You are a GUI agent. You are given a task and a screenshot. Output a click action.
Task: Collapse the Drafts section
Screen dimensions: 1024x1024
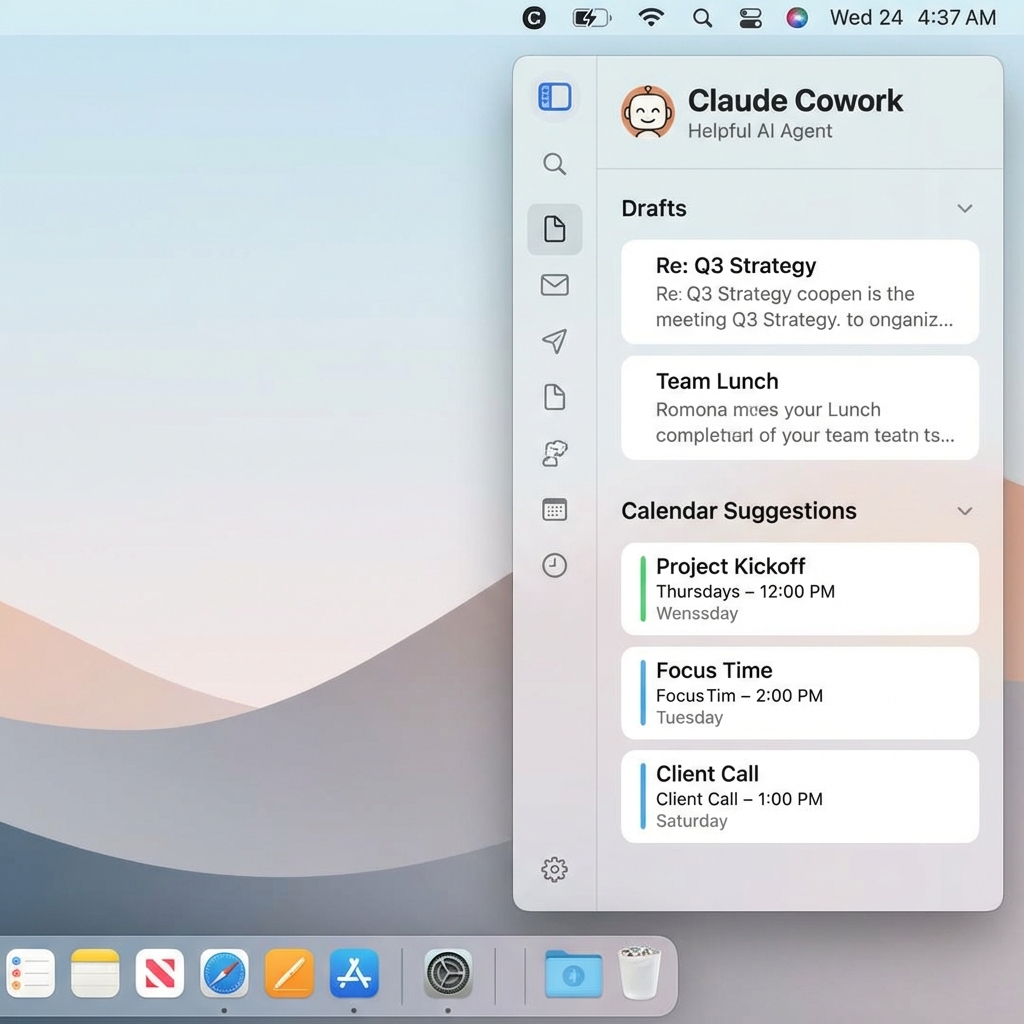[965, 208]
